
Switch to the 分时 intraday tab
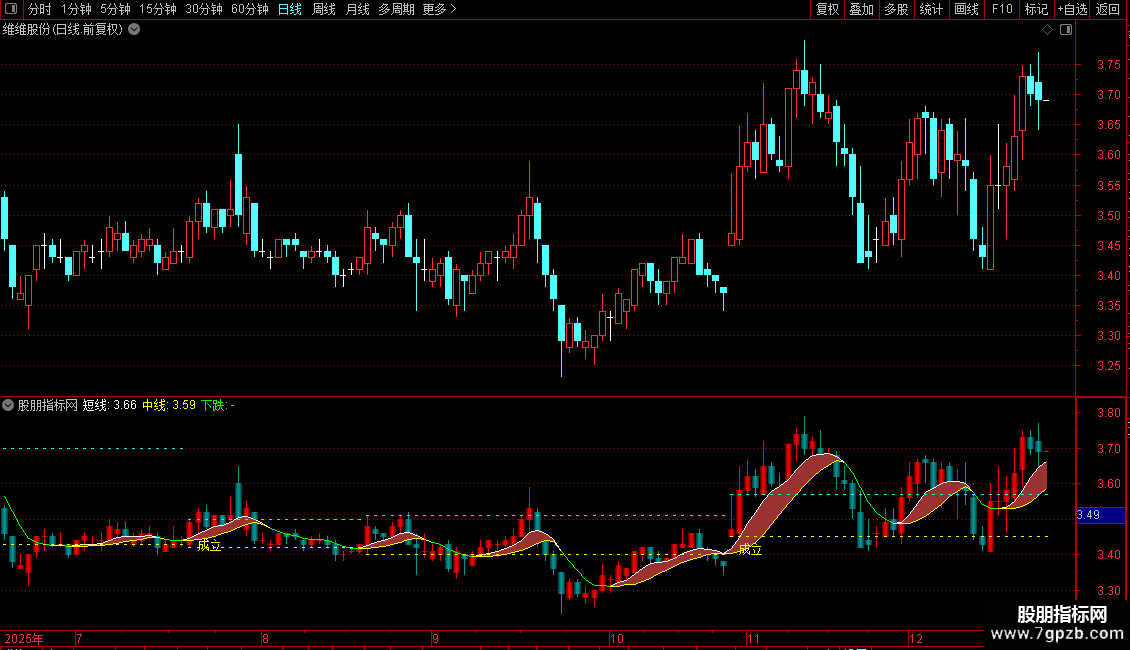click(x=40, y=9)
